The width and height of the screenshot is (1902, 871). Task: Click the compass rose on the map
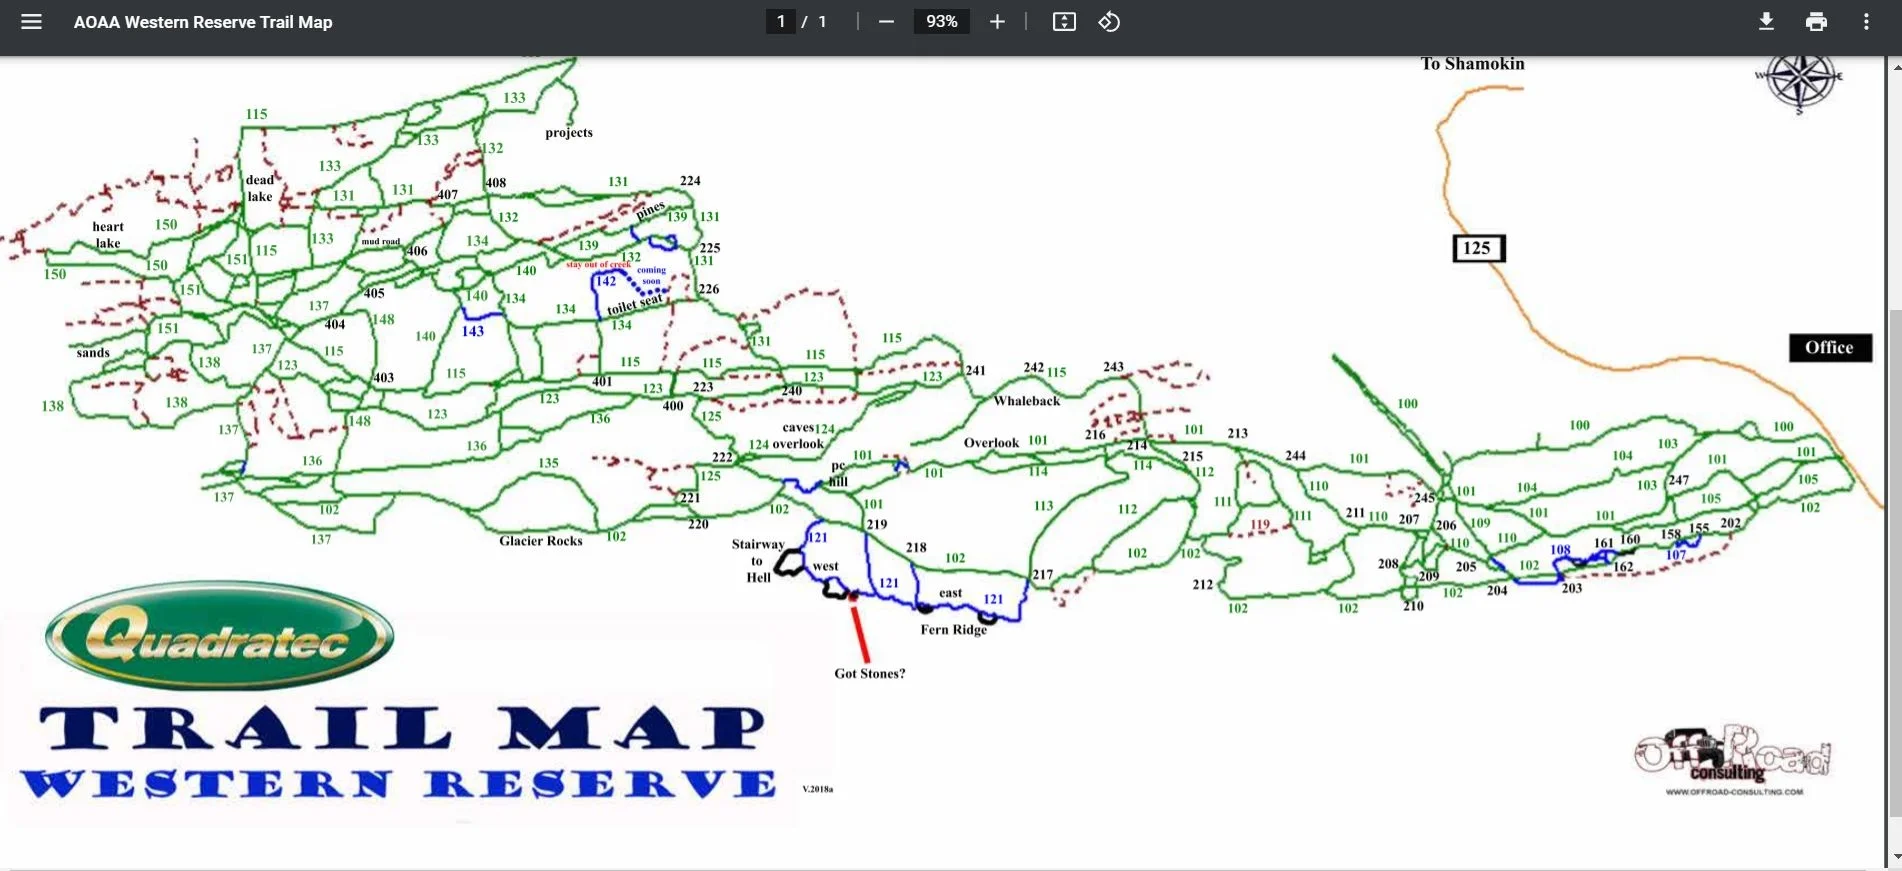1800,82
